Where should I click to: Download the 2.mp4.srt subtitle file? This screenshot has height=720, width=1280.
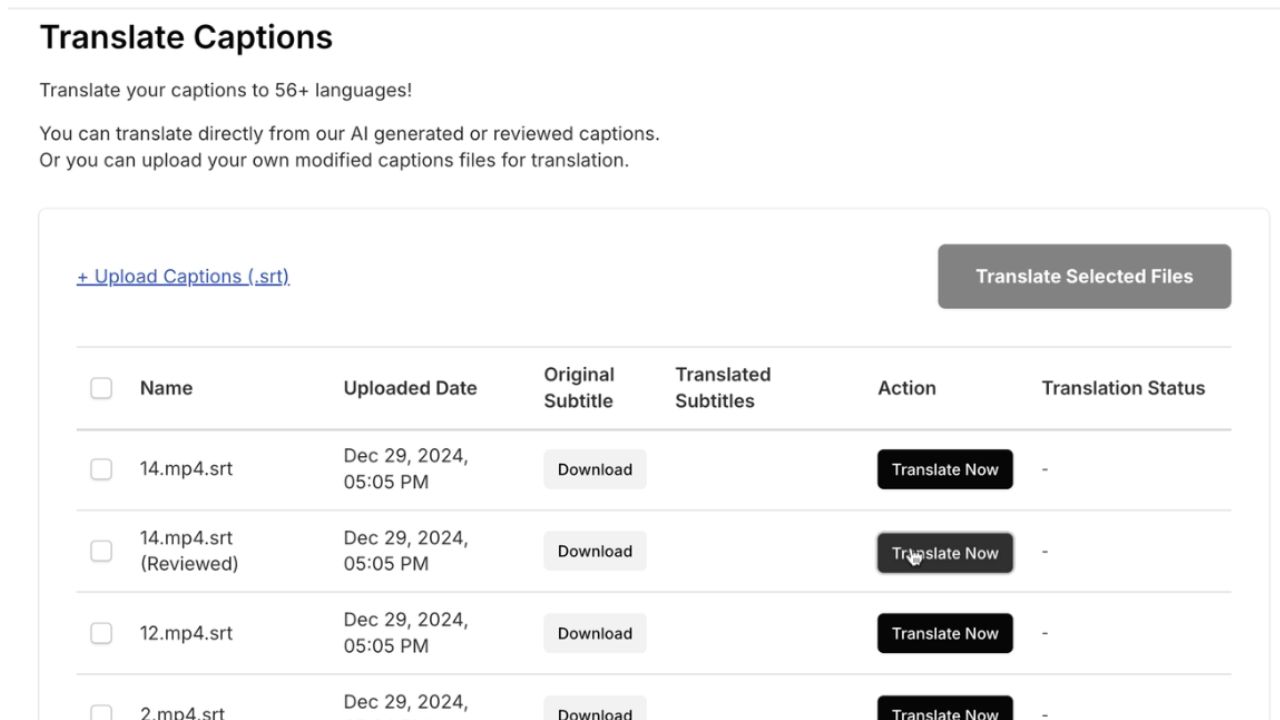coord(595,712)
